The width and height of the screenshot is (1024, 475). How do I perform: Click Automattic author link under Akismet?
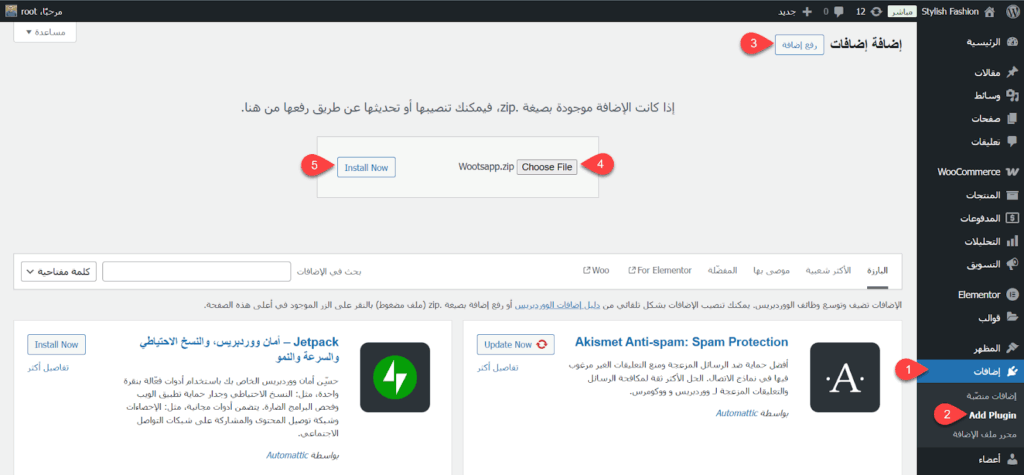tap(737, 414)
